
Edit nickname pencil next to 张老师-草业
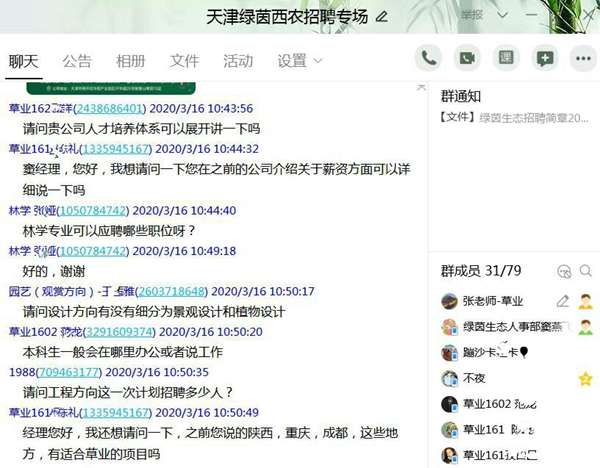(x=563, y=300)
